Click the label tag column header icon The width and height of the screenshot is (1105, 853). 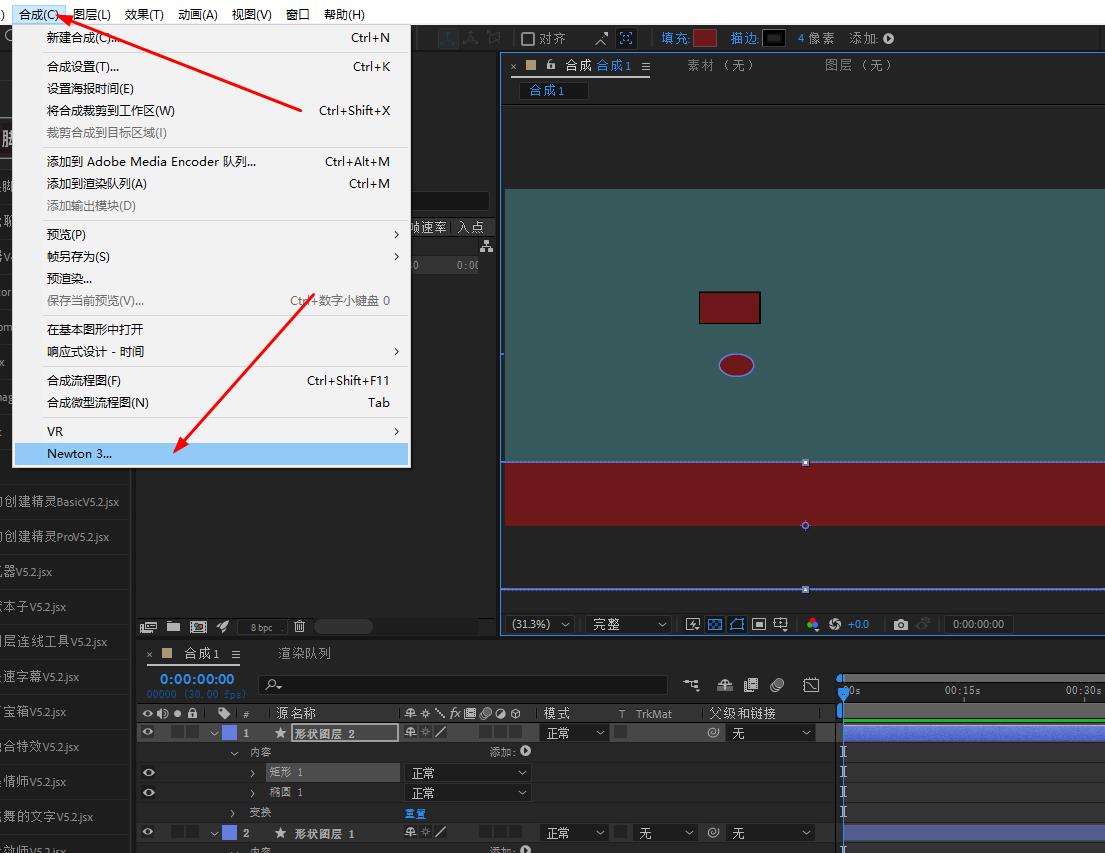(224, 713)
